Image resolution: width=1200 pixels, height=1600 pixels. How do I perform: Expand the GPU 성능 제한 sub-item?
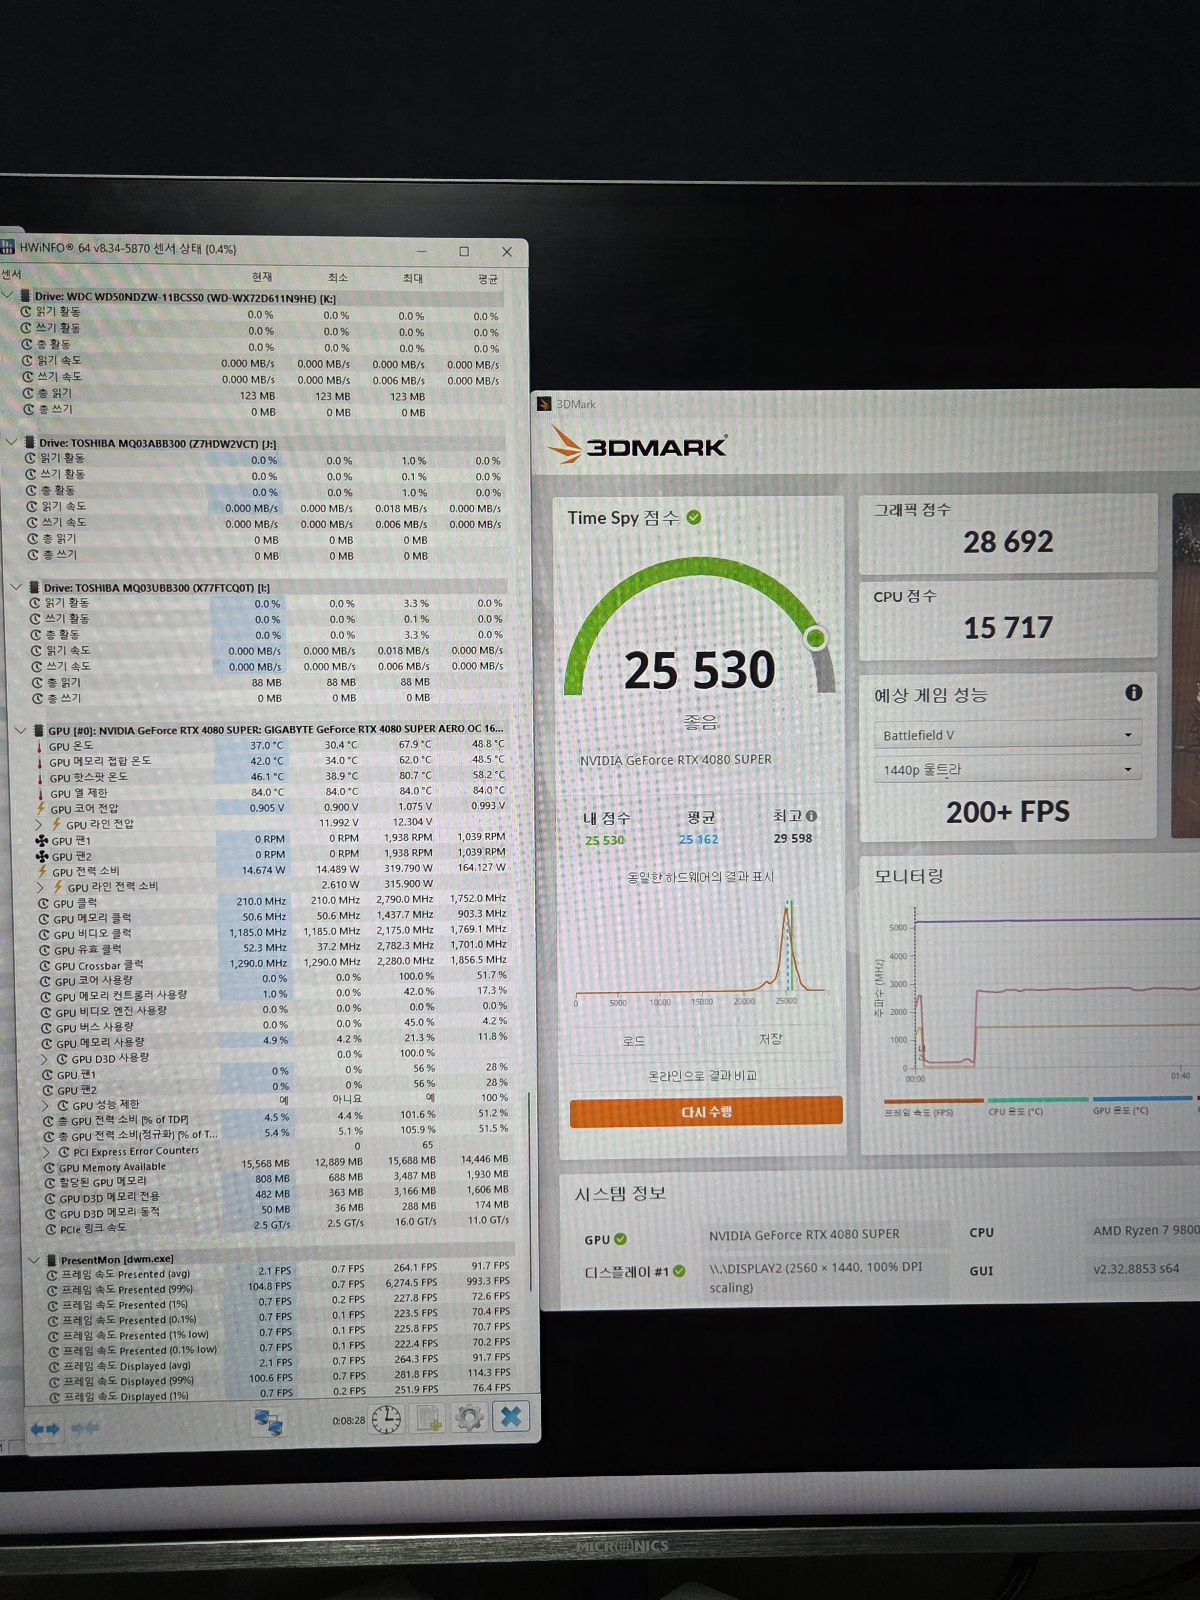[x=46, y=1105]
